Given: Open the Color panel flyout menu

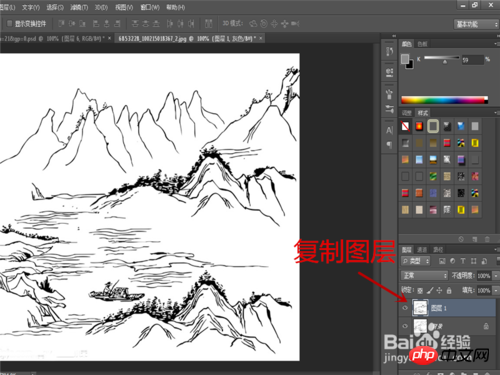Looking at the screenshot, I should click(496, 44).
